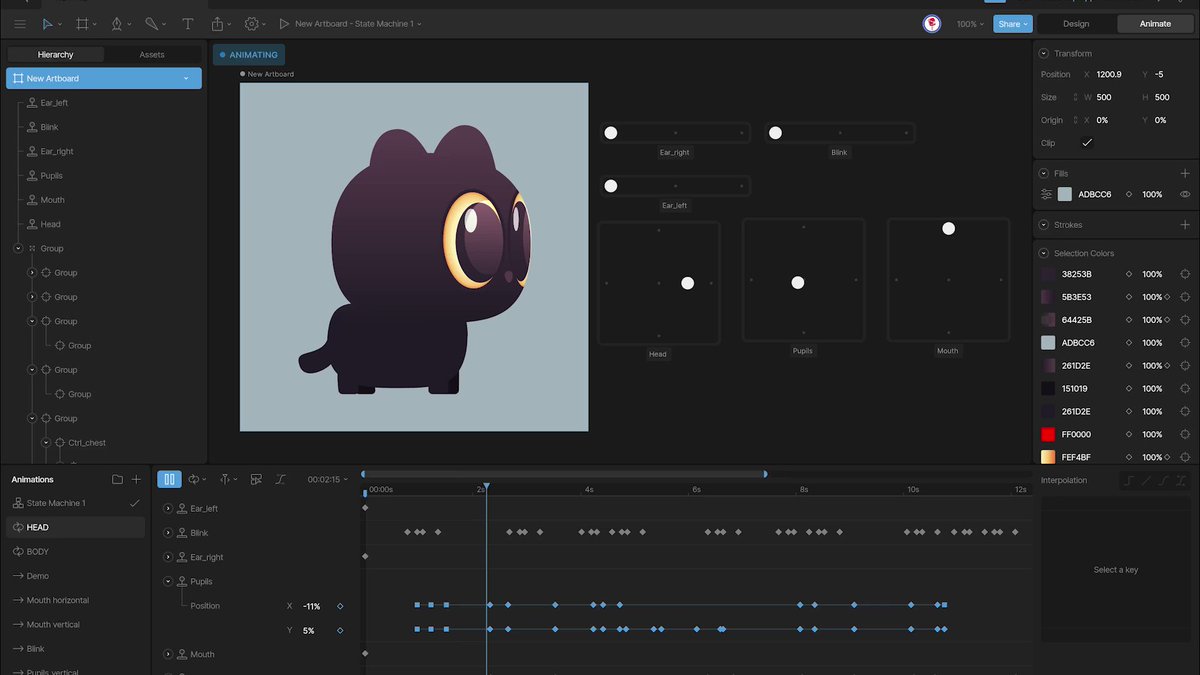Open the zoom 100% dropdown
This screenshot has height=675, width=1200.
[969, 24]
